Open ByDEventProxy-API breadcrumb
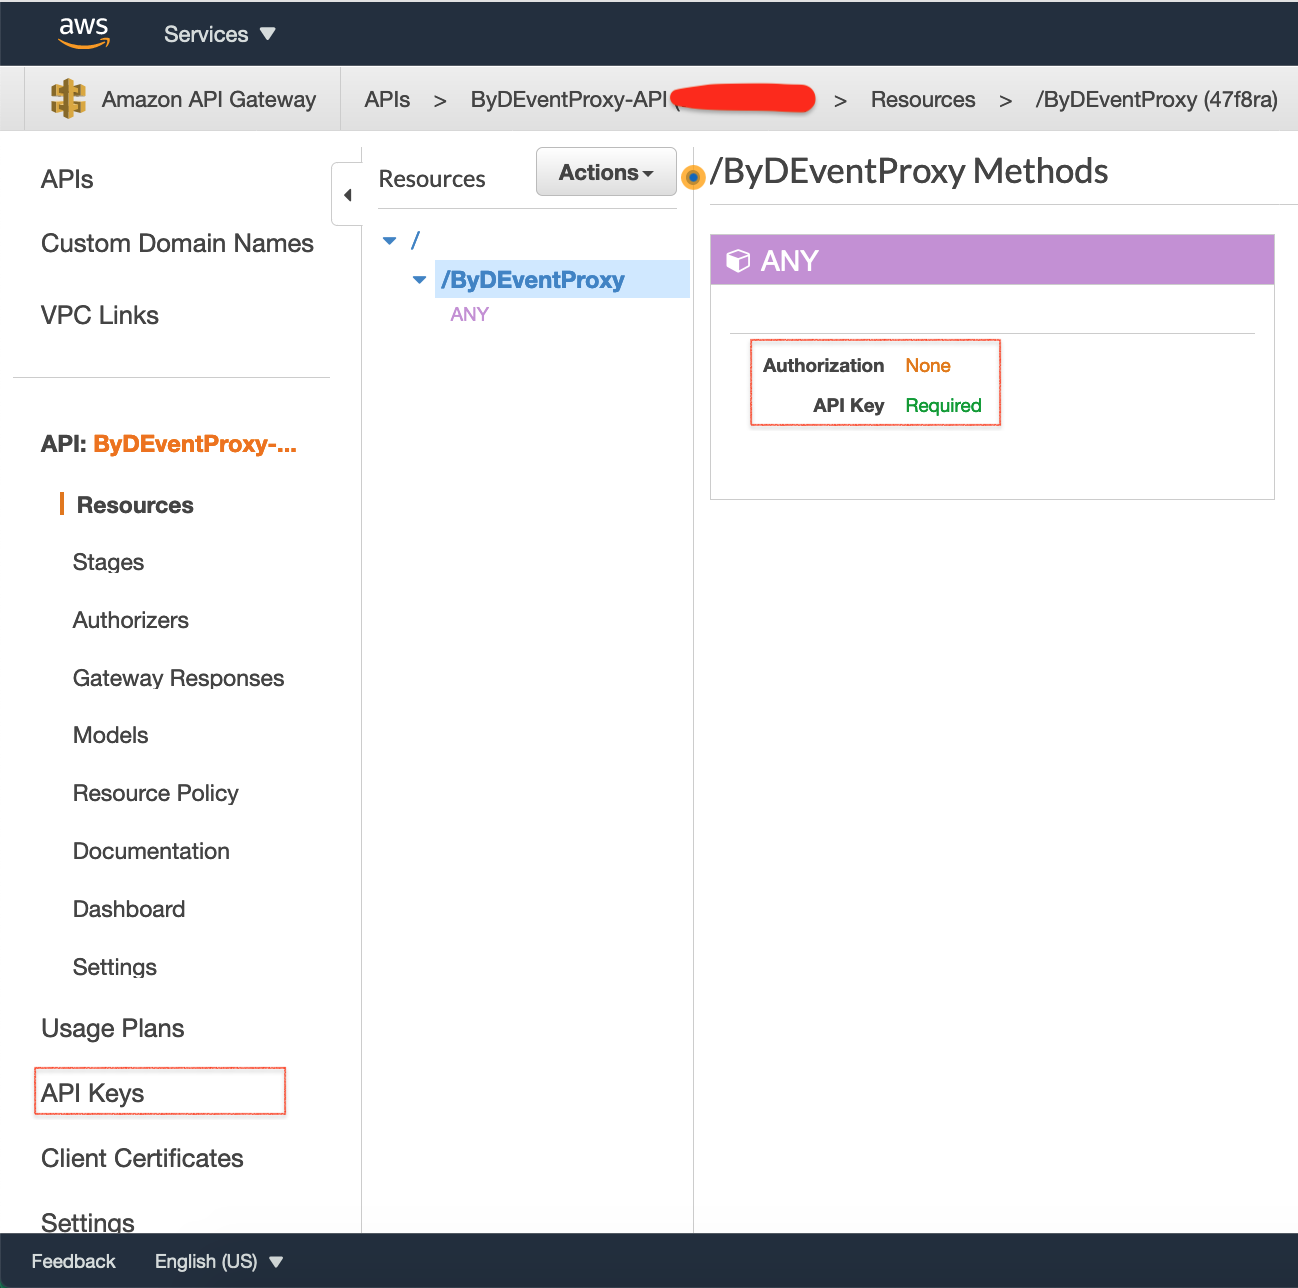The width and height of the screenshot is (1298, 1288). point(568,100)
